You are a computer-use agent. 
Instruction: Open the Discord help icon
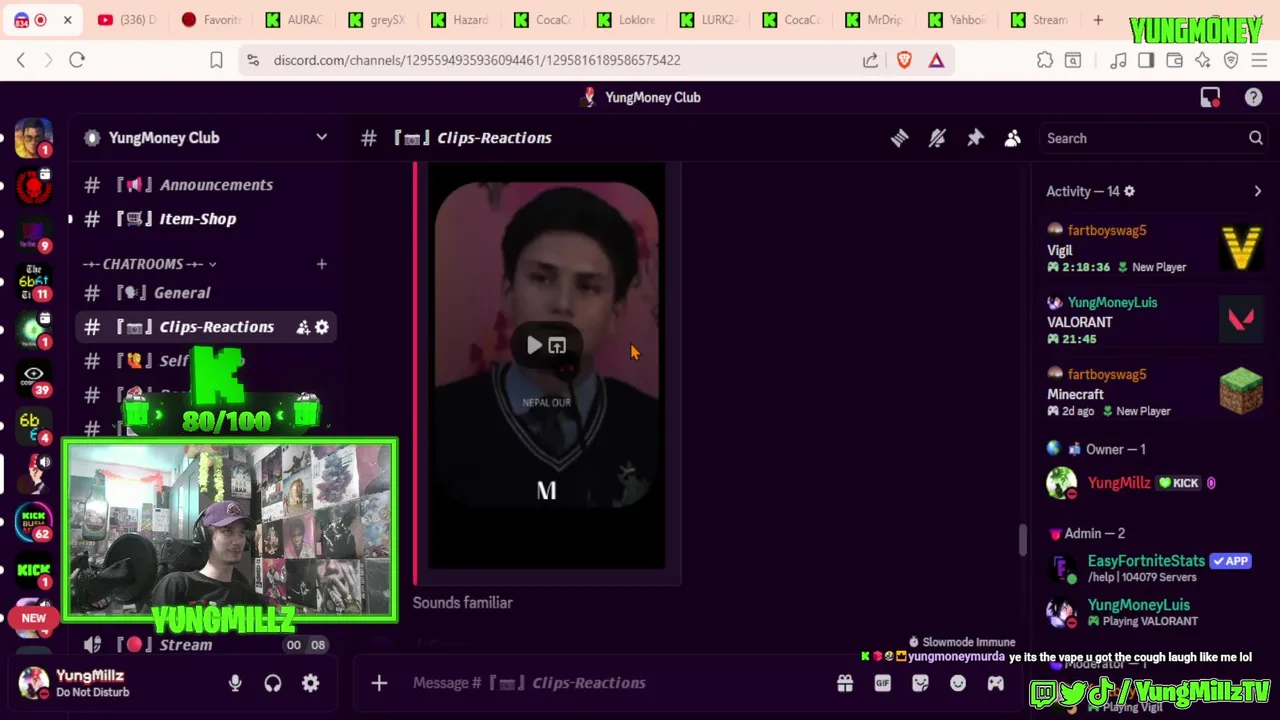tap(1253, 97)
